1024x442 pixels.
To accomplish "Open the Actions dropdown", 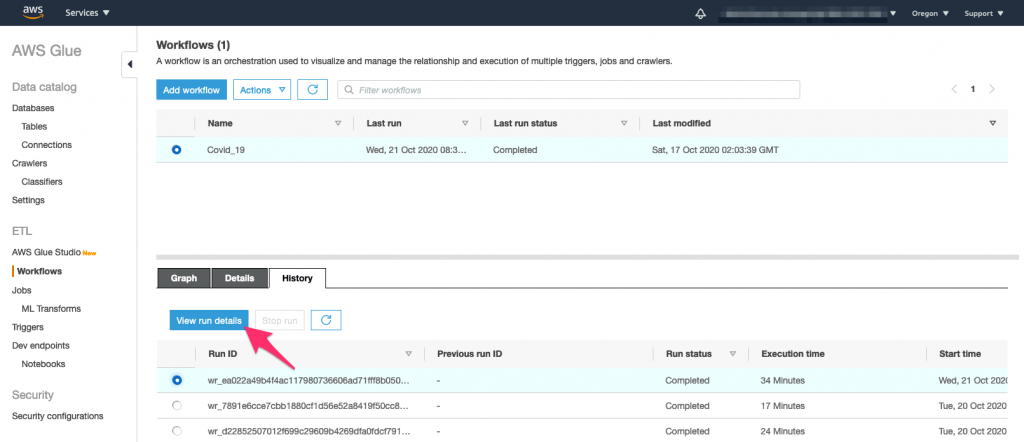I will pos(262,90).
